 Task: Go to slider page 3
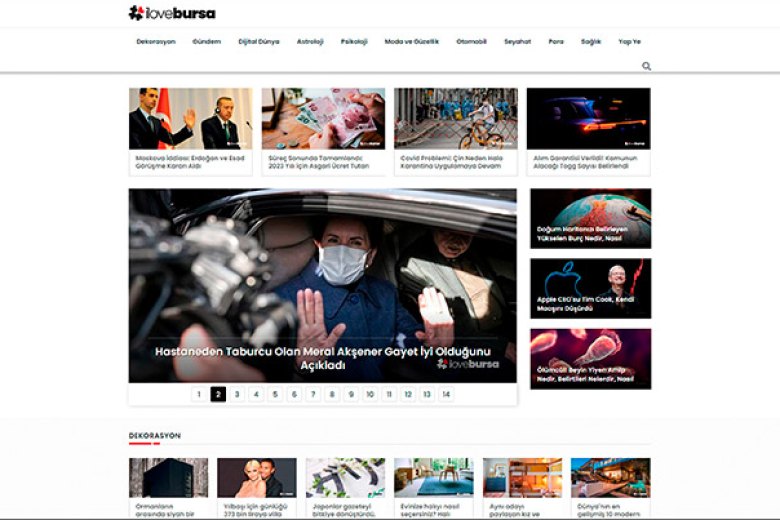click(x=237, y=394)
